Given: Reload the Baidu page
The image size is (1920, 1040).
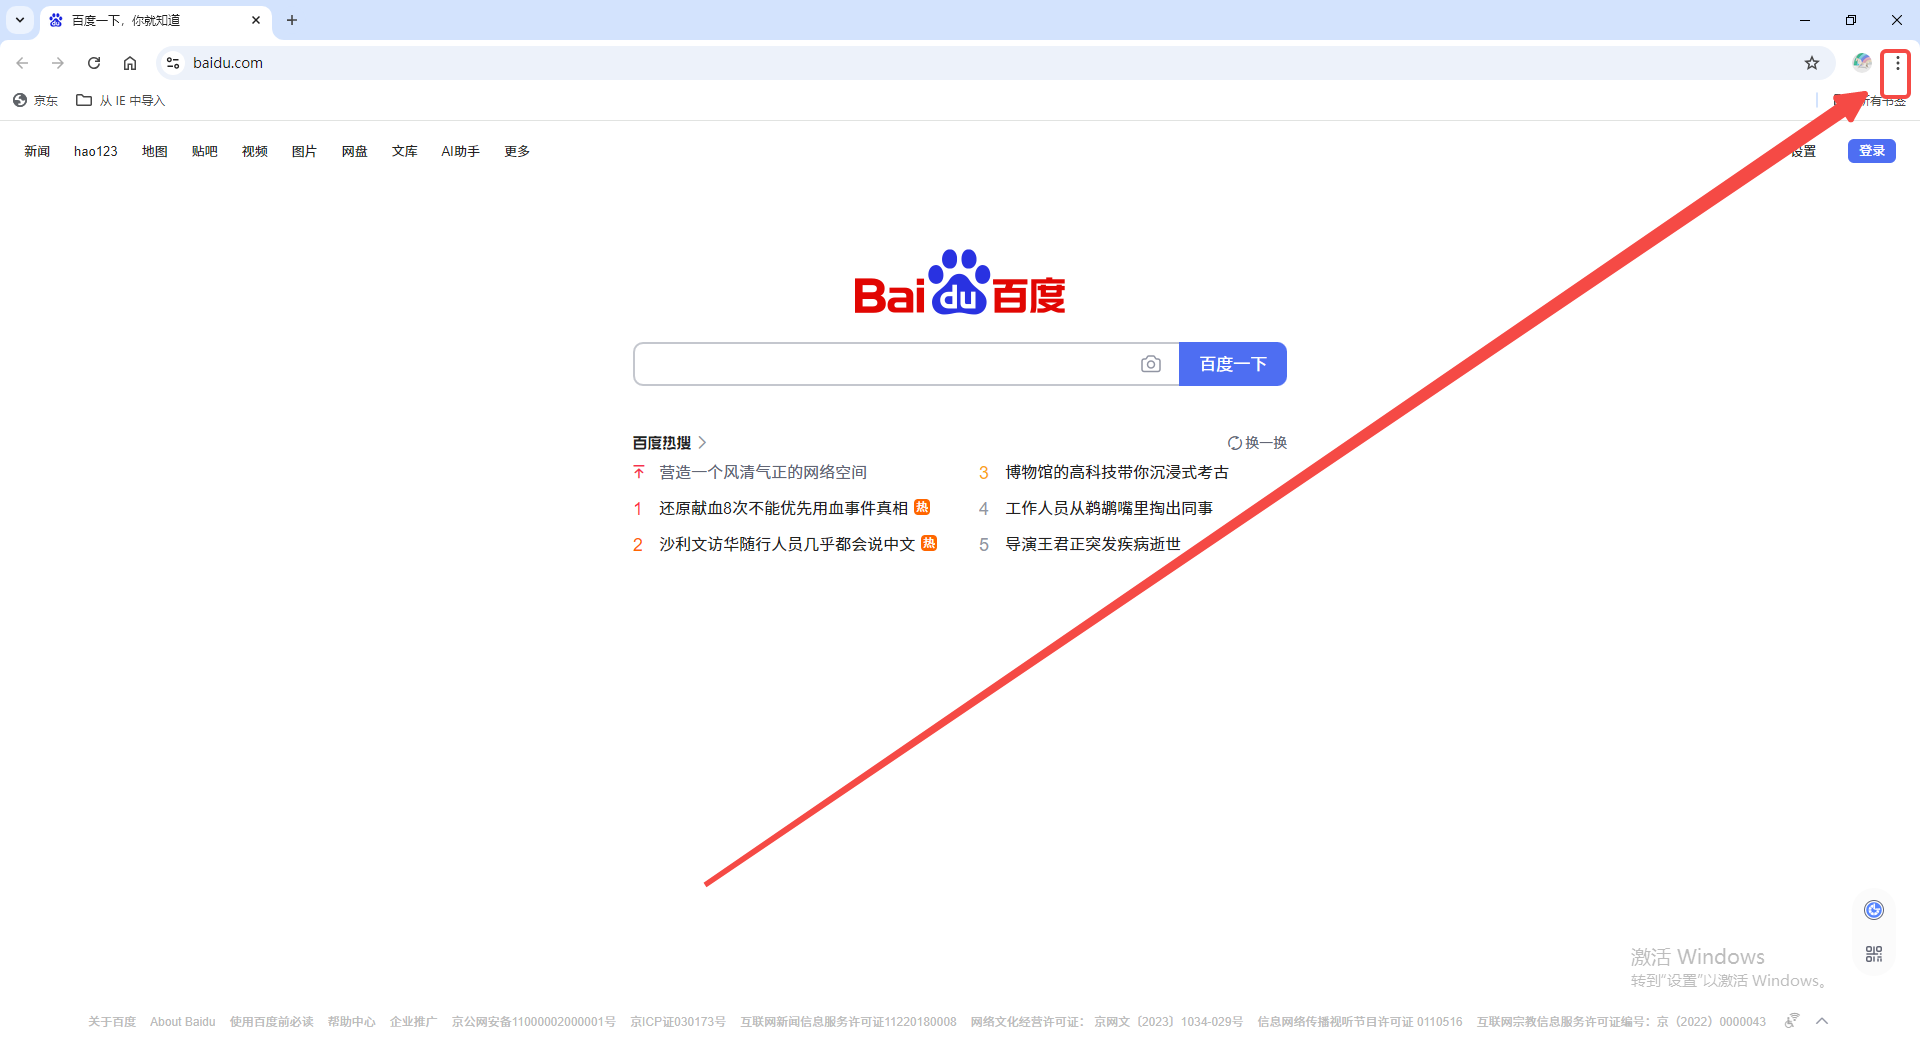Looking at the screenshot, I should coord(94,63).
